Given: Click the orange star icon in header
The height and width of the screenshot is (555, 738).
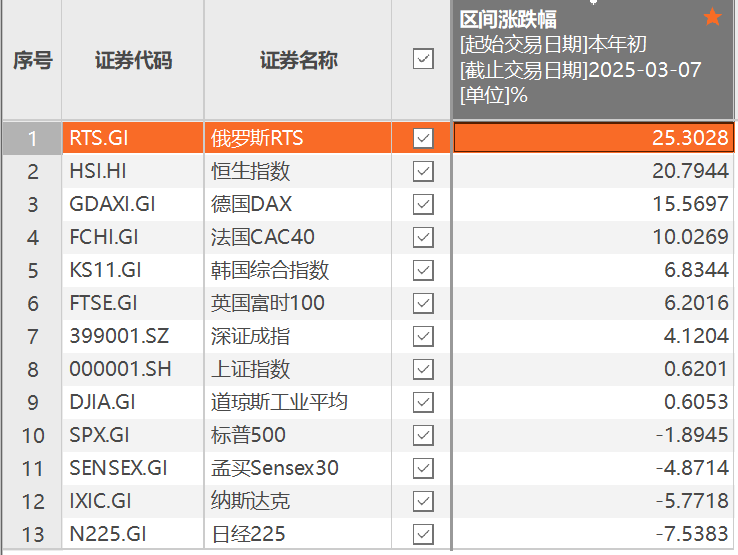Looking at the screenshot, I should 712,18.
